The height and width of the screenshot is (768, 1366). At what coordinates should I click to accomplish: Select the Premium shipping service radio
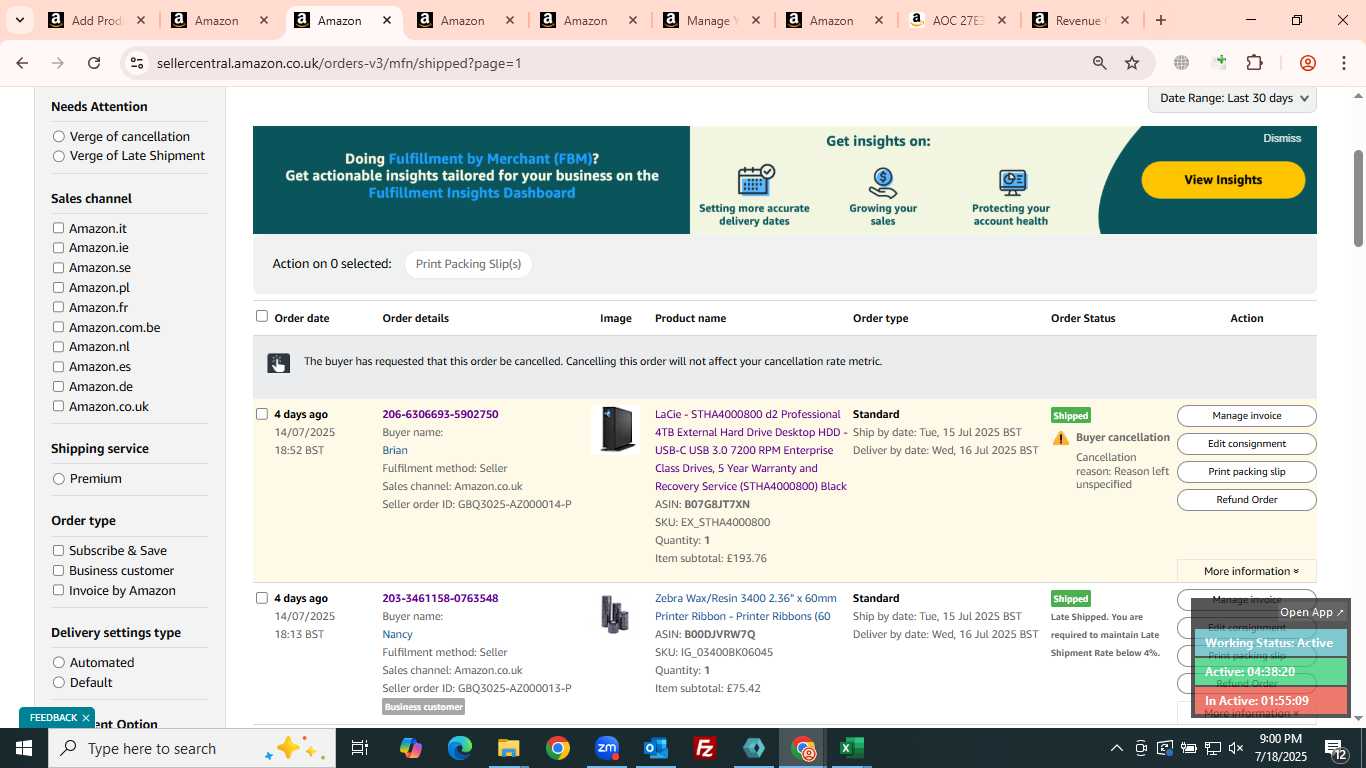pos(59,479)
